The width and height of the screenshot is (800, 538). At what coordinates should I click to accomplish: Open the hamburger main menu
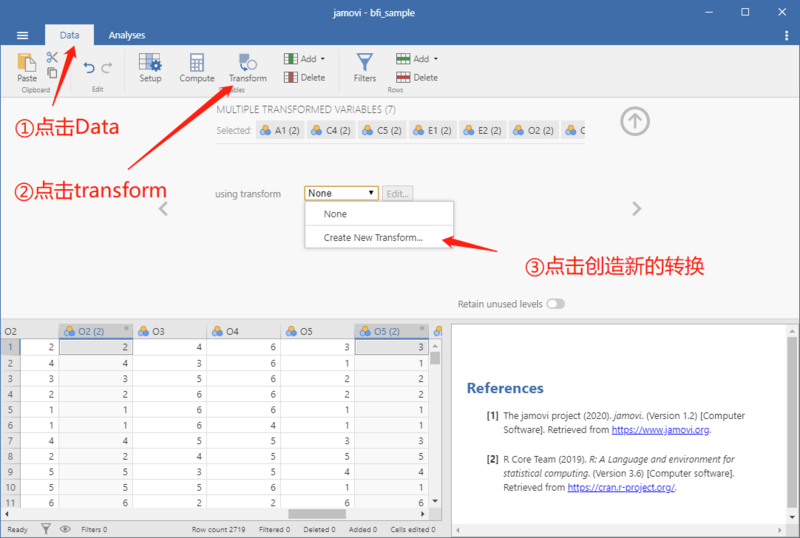pos(22,35)
